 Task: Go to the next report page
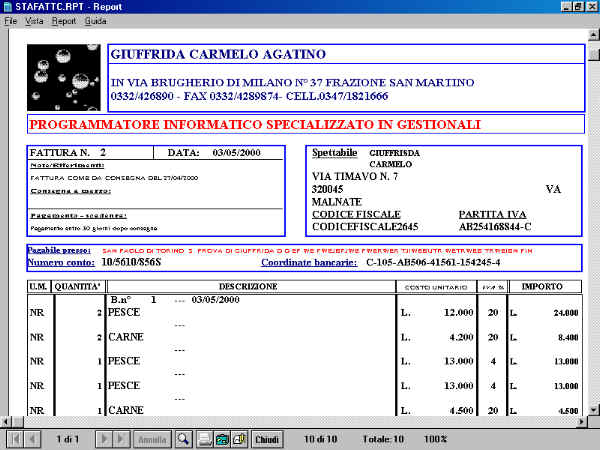(103, 439)
